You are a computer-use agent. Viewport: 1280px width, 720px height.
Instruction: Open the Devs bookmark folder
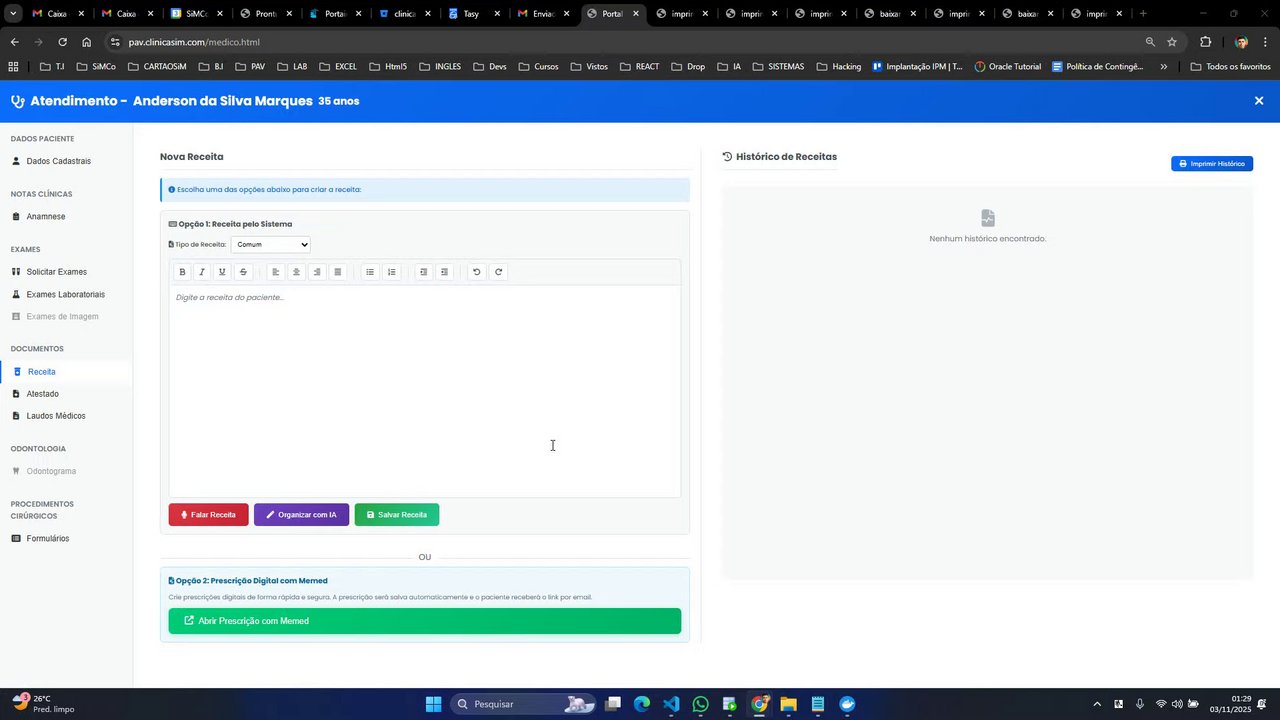(488, 67)
